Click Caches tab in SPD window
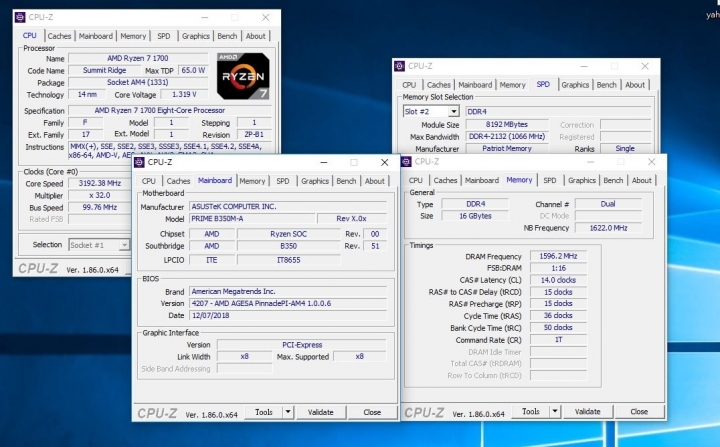This screenshot has height=447, width=720. (439, 85)
